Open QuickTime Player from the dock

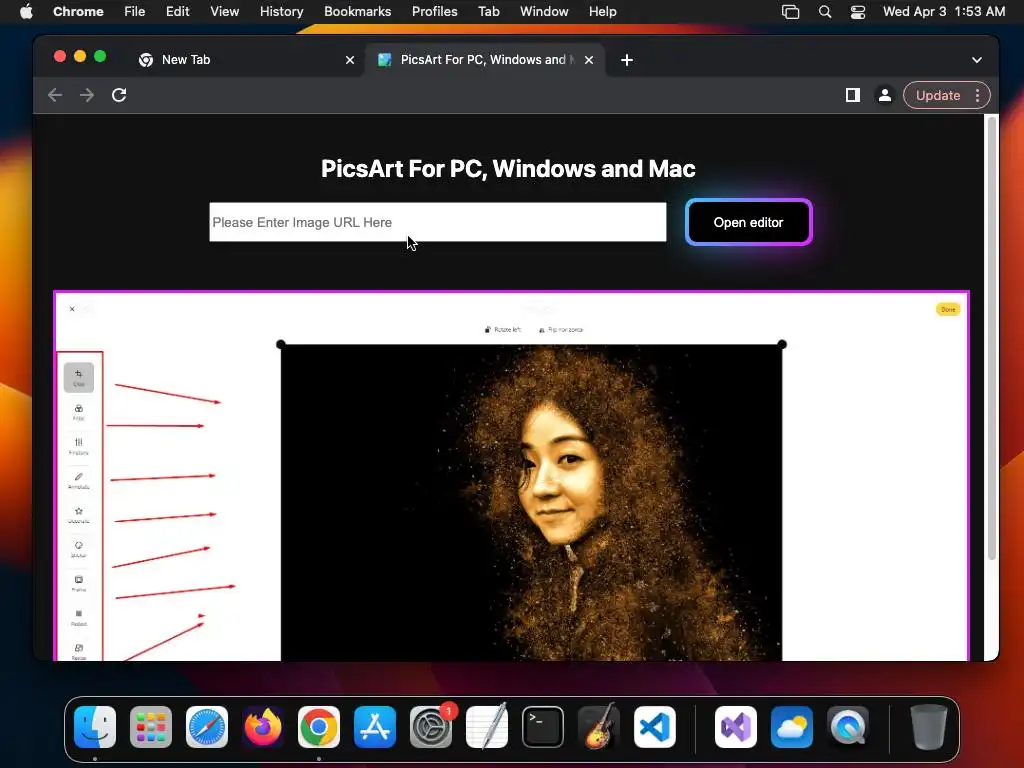848,727
